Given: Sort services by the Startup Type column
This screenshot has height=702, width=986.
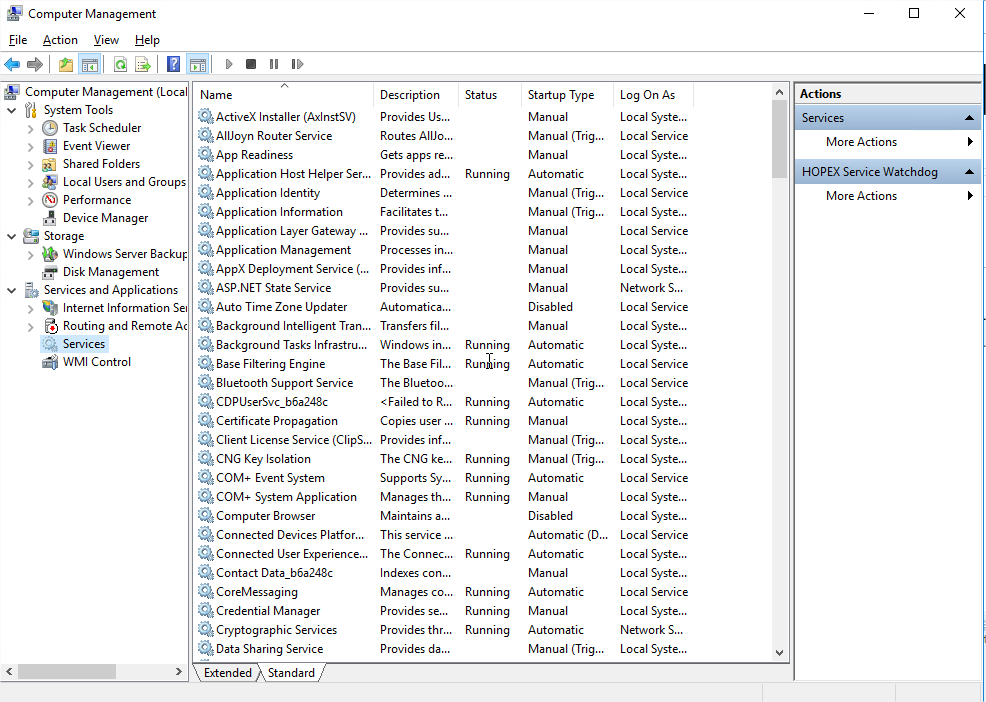Looking at the screenshot, I should 561,95.
